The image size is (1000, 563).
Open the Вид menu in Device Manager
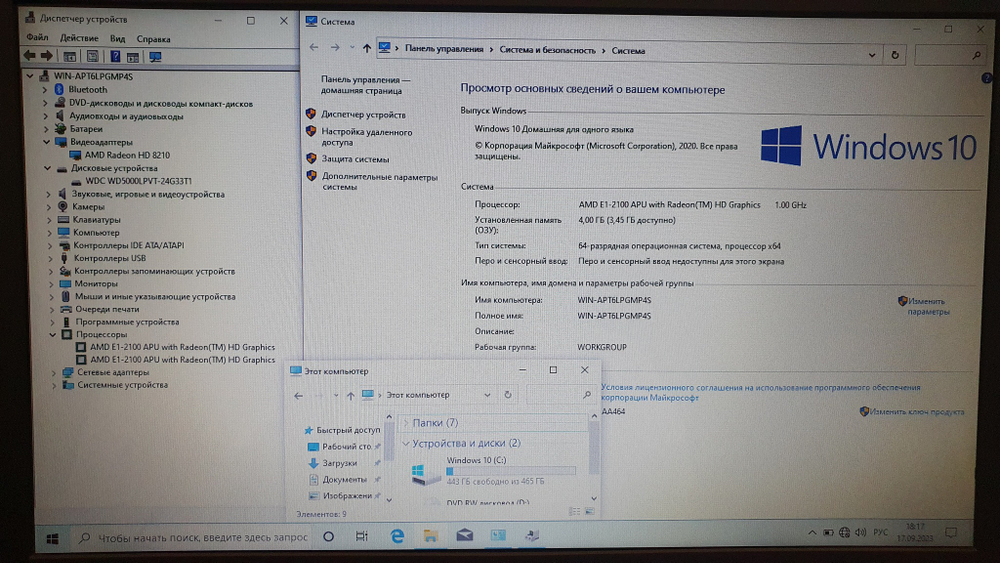click(117, 39)
